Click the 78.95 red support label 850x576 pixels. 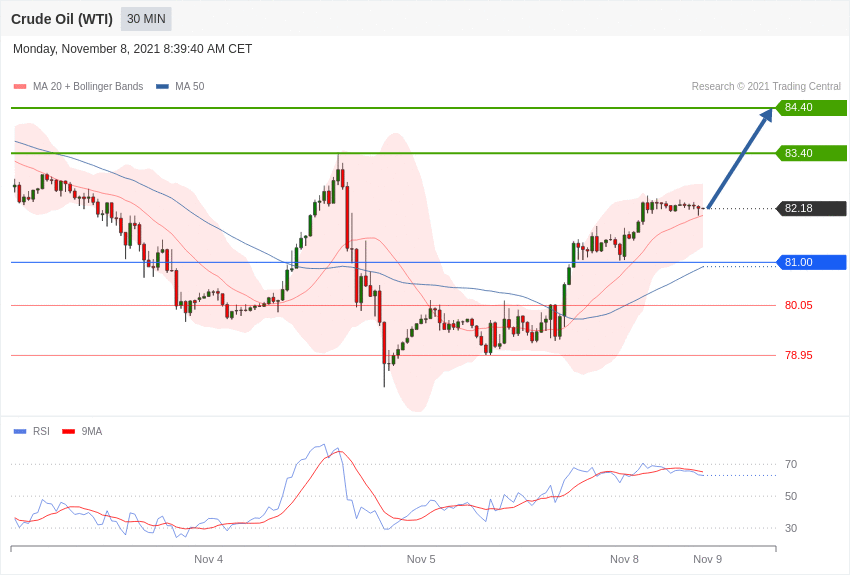point(799,355)
